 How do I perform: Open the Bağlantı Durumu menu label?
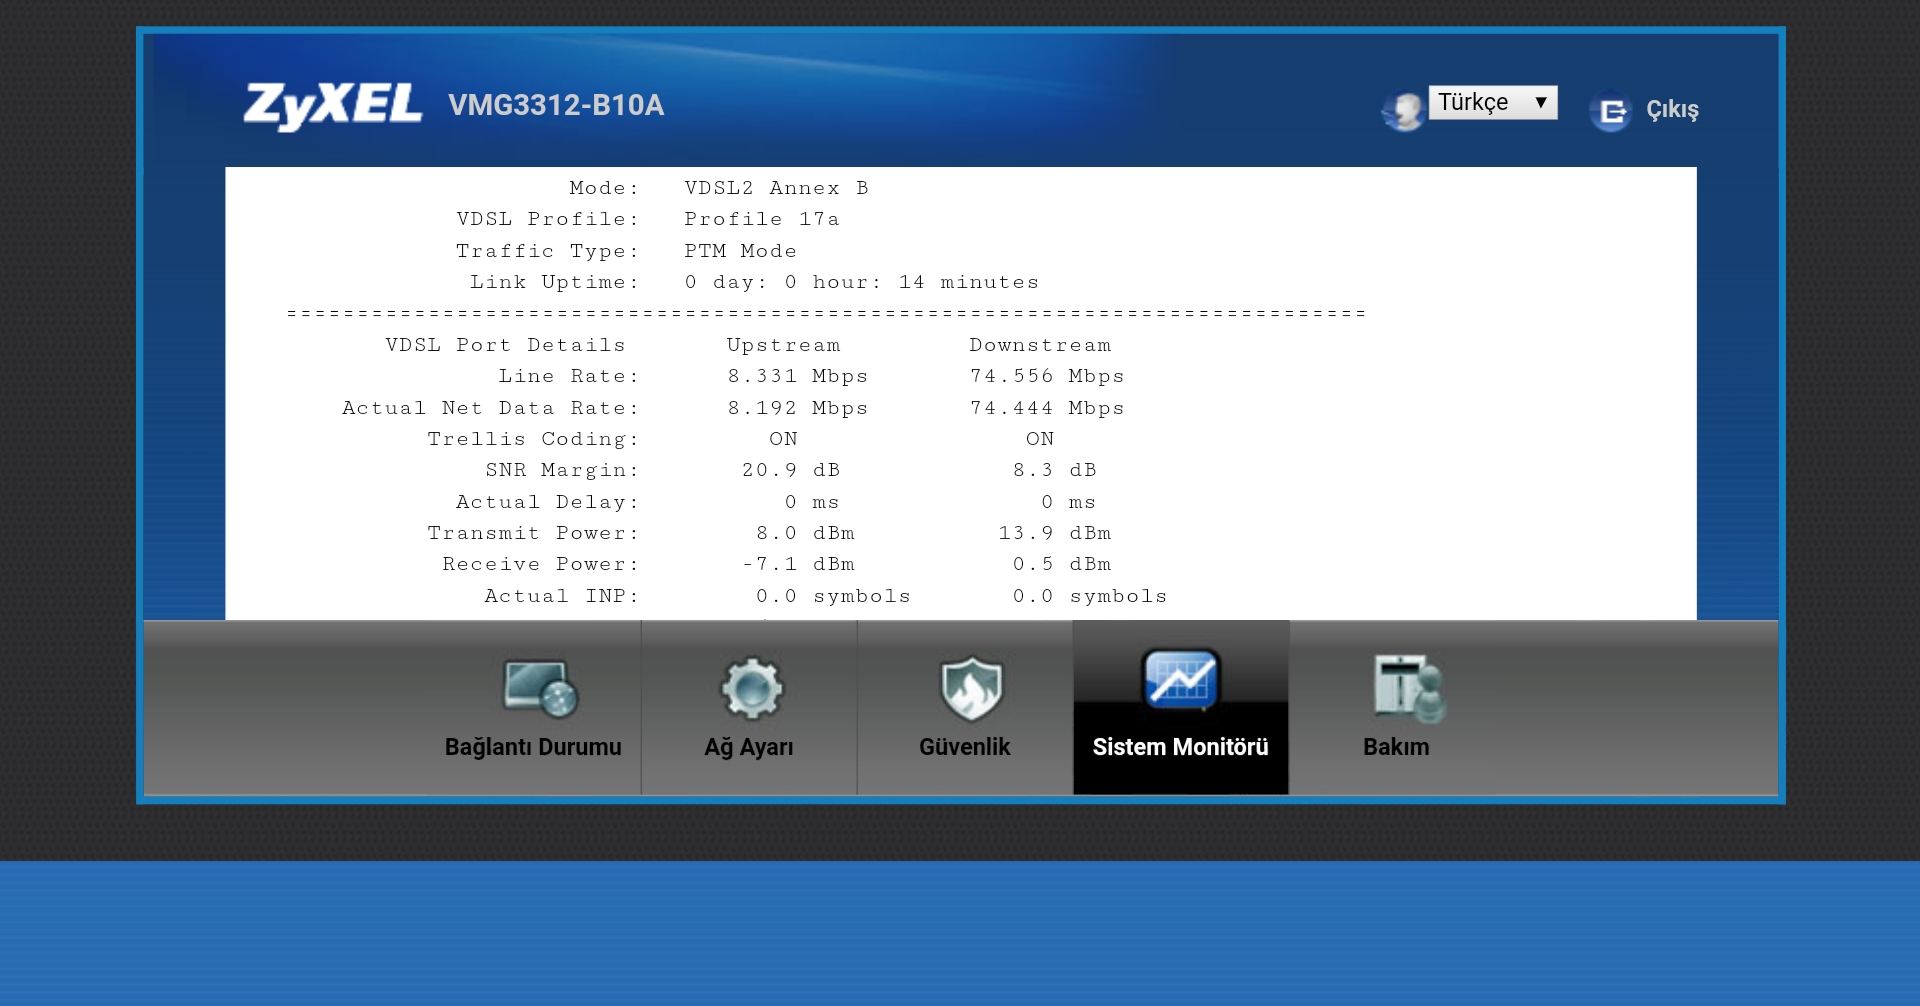(533, 747)
